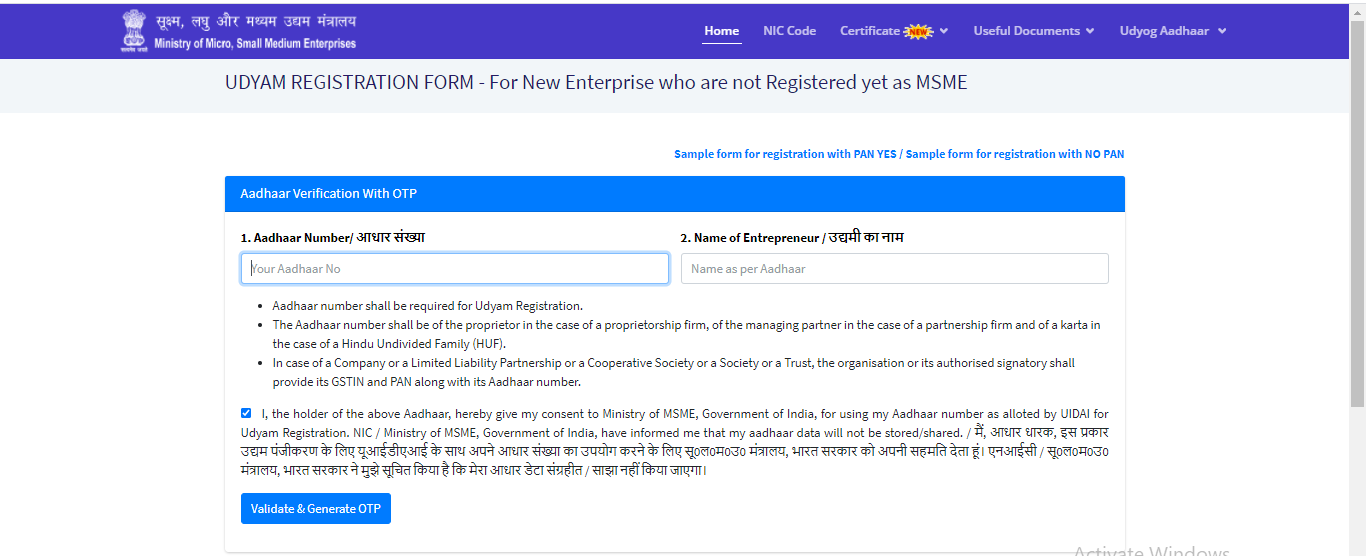Uncheck the Aadhaar consent checkbox
The width and height of the screenshot is (1366, 556).
point(246,413)
